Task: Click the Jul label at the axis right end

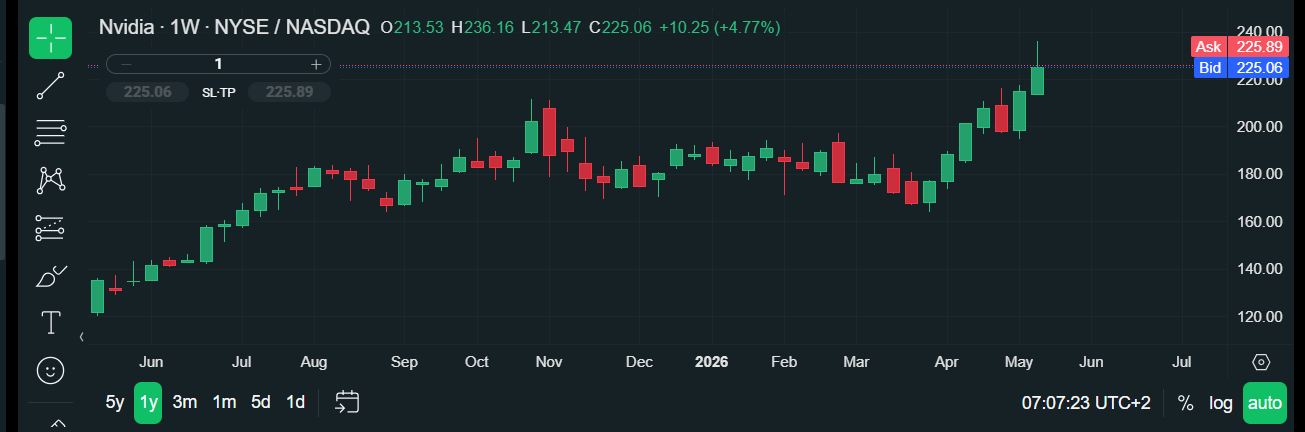Action: point(1183,361)
